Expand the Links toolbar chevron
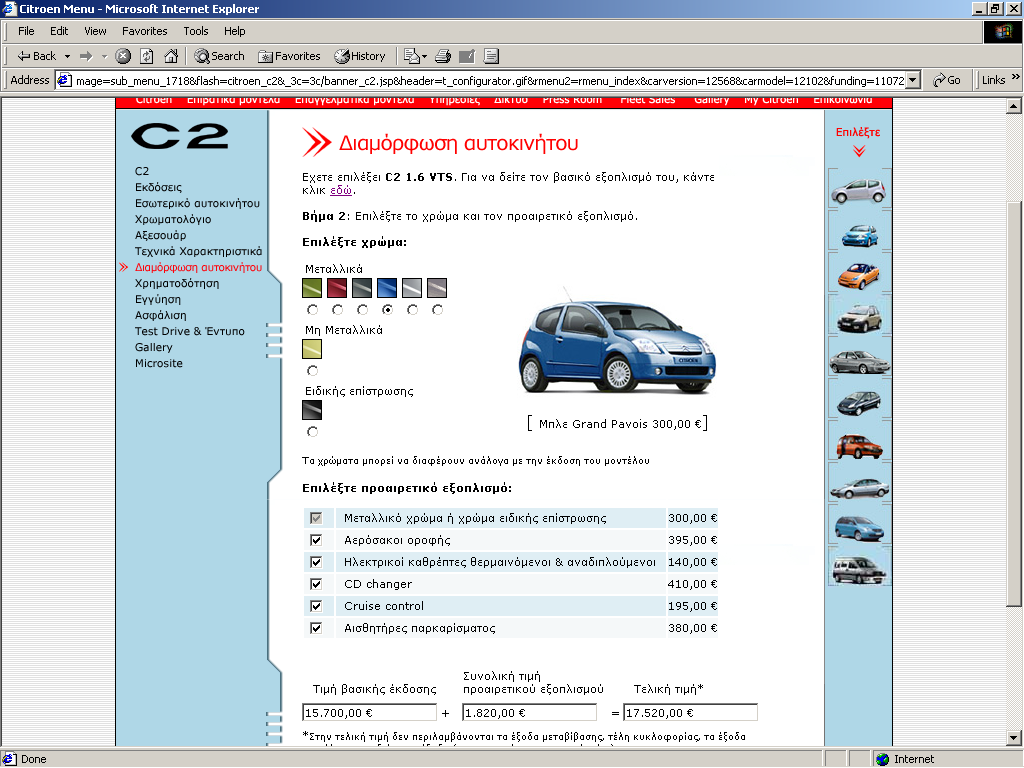Viewport: 1024px width, 768px height. pyautogui.click(x=1016, y=77)
